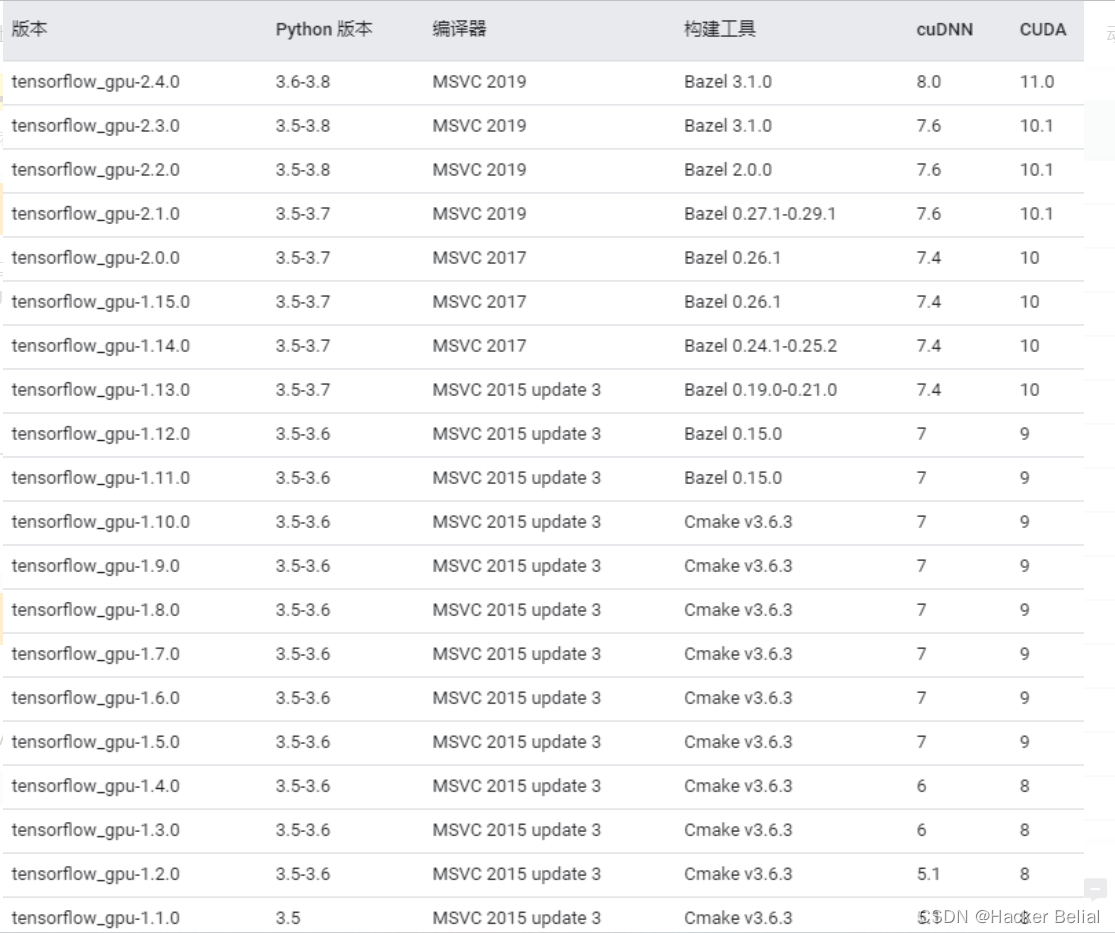Click CUDA 10.1 in the 2.1.0 row
The image size is (1115, 933).
point(1036,214)
